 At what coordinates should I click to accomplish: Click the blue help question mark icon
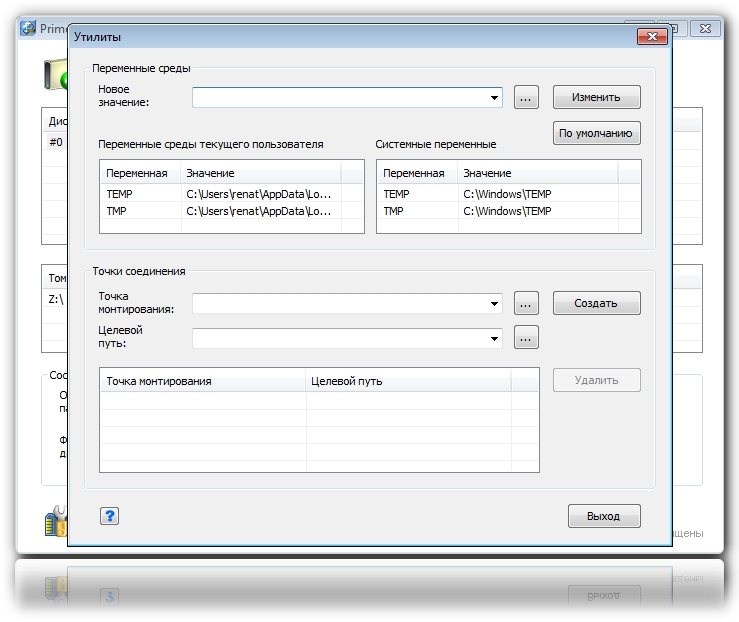[x=110, y=516]
